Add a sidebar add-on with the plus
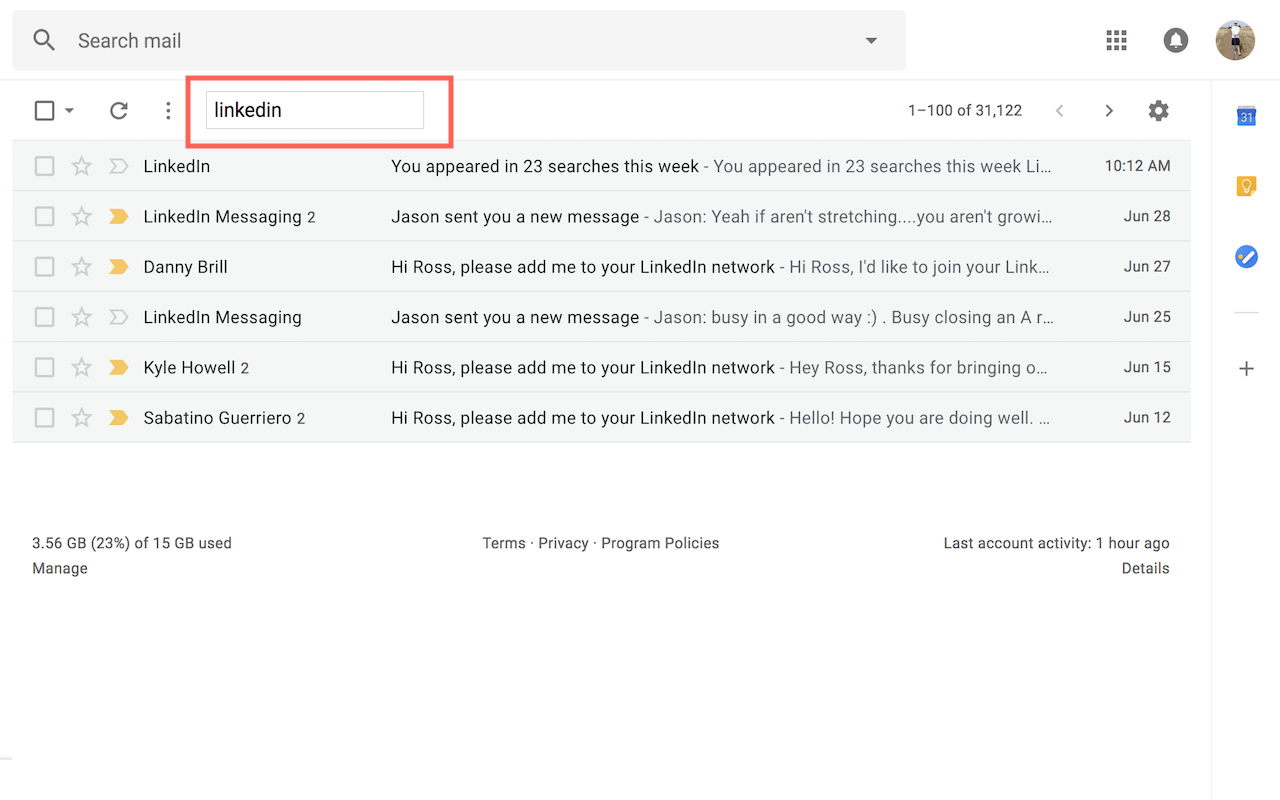Viewport: 1280px width, 800px height. coord(1246,368)
